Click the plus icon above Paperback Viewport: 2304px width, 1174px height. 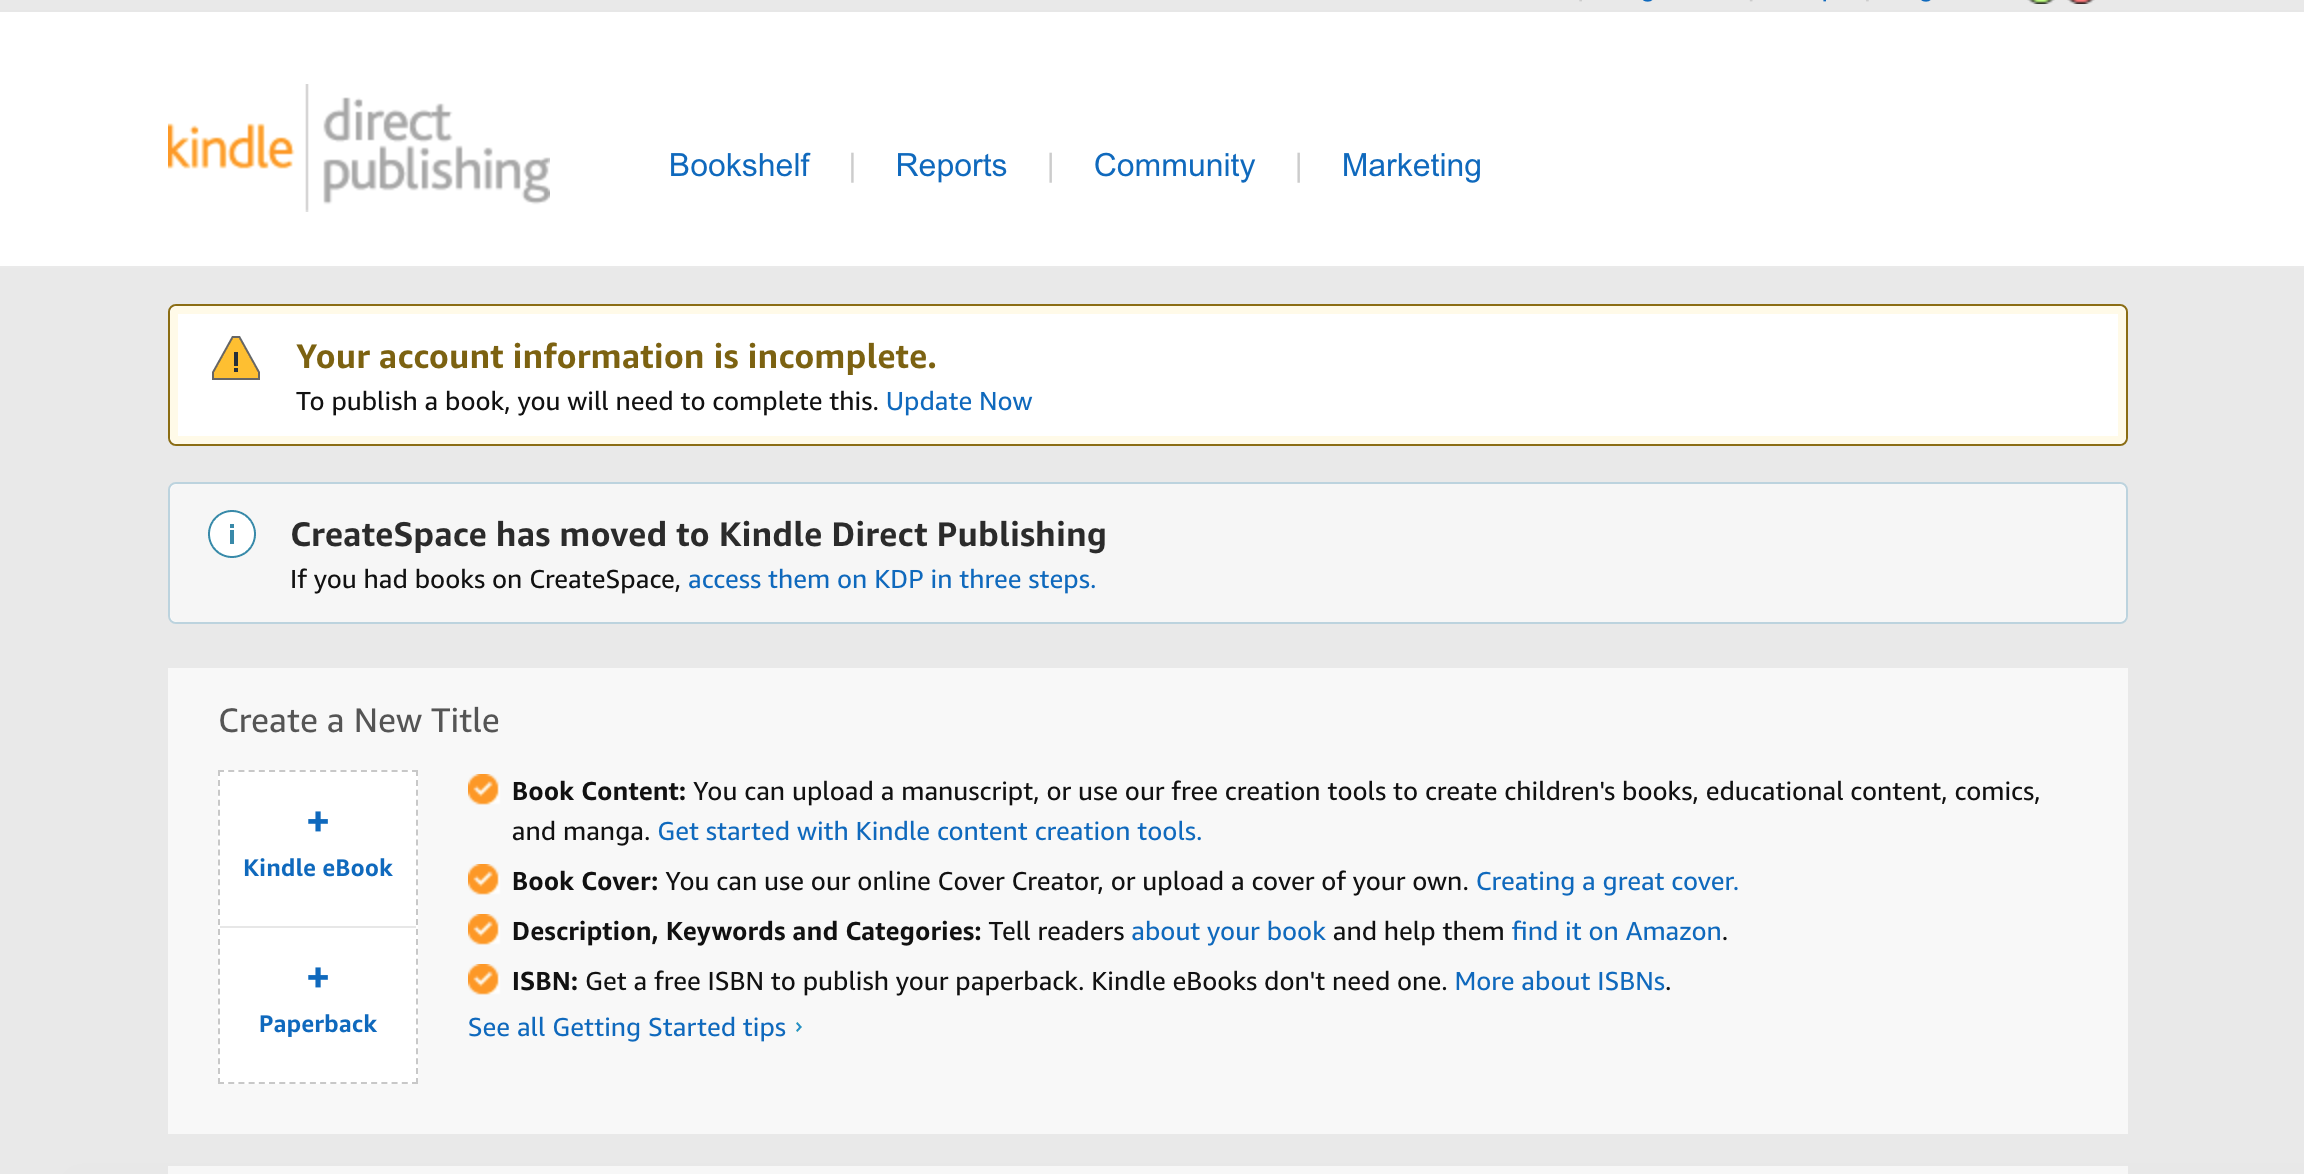pos(318,978)
